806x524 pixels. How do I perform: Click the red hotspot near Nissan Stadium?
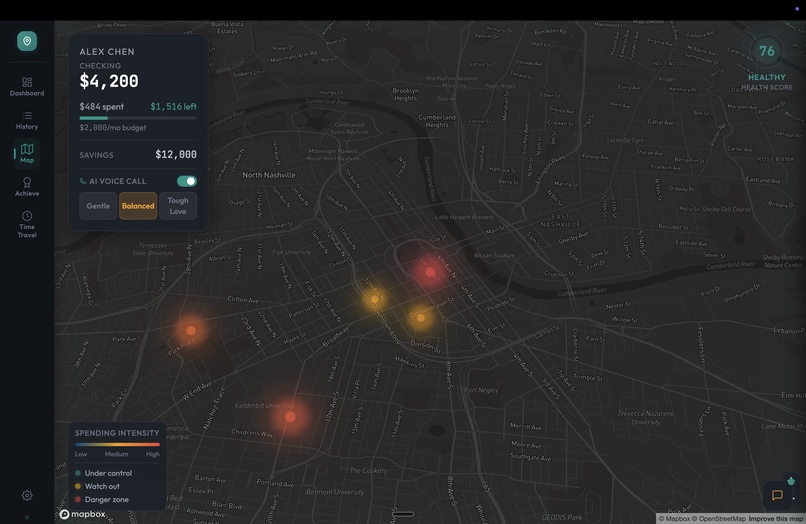[430, 272]
